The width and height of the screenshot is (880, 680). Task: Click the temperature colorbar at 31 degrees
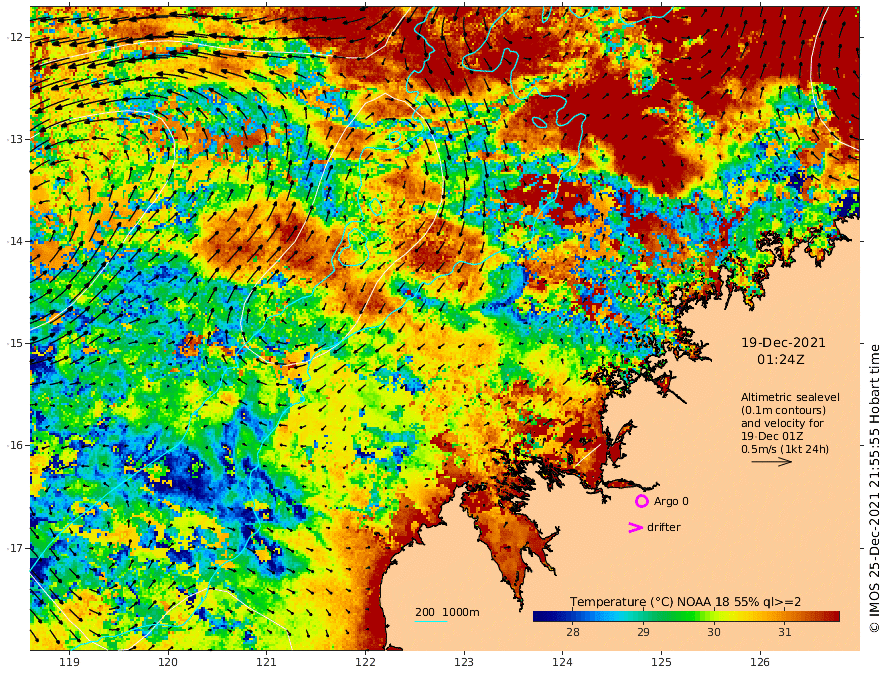(785, 616)
